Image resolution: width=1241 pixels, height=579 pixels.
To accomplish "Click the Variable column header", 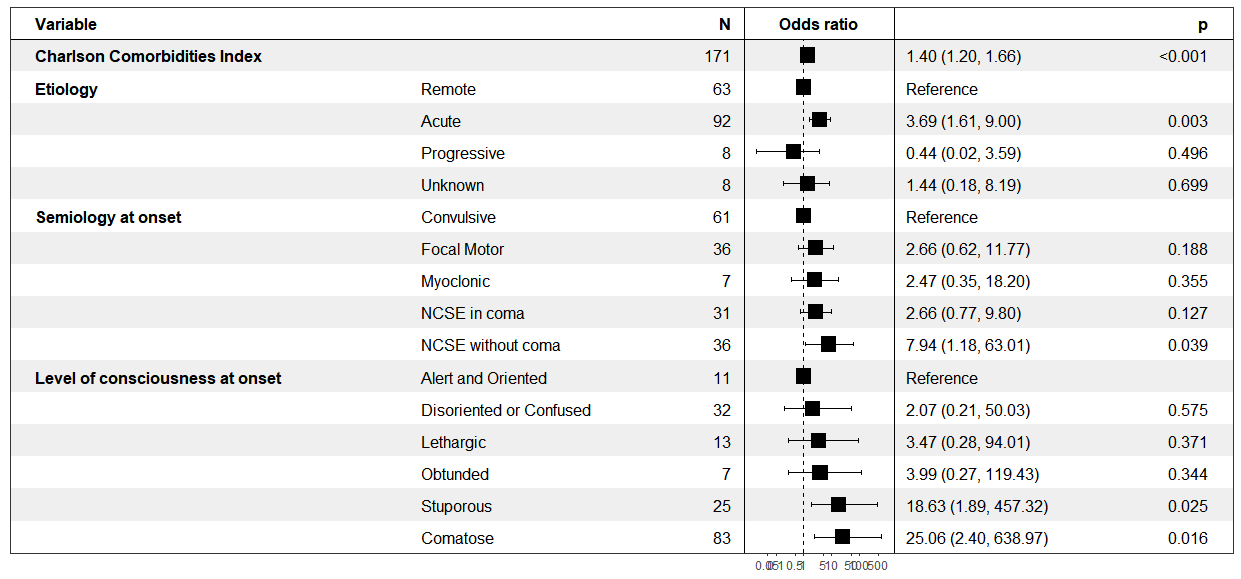I will coord(66,24).
